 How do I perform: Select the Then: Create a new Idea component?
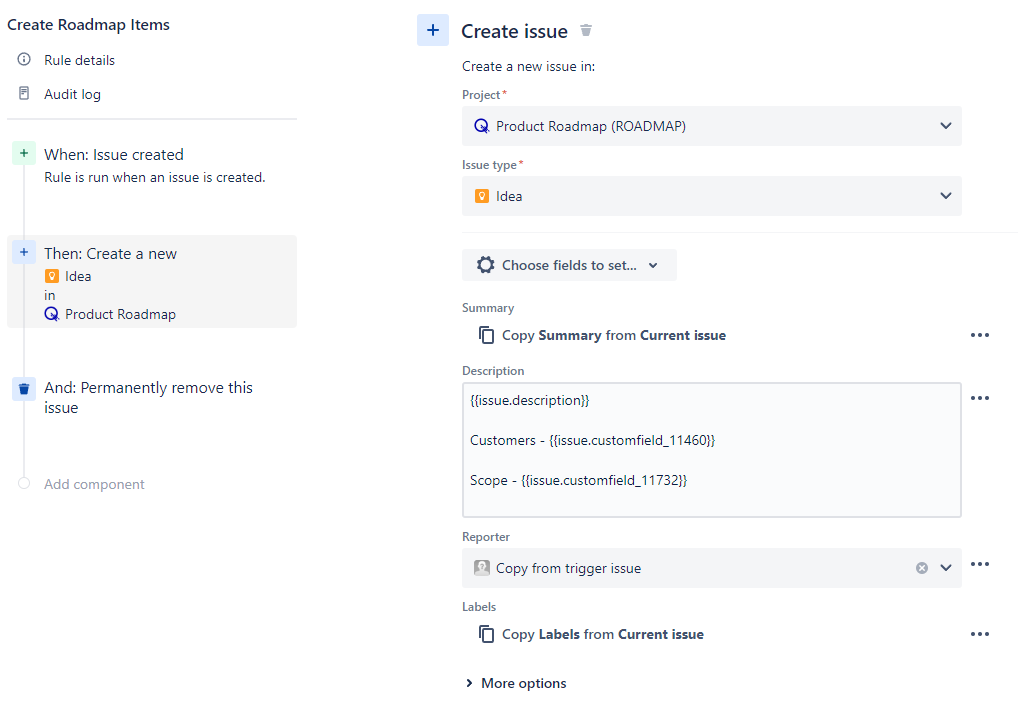click(x=150, y=282)
